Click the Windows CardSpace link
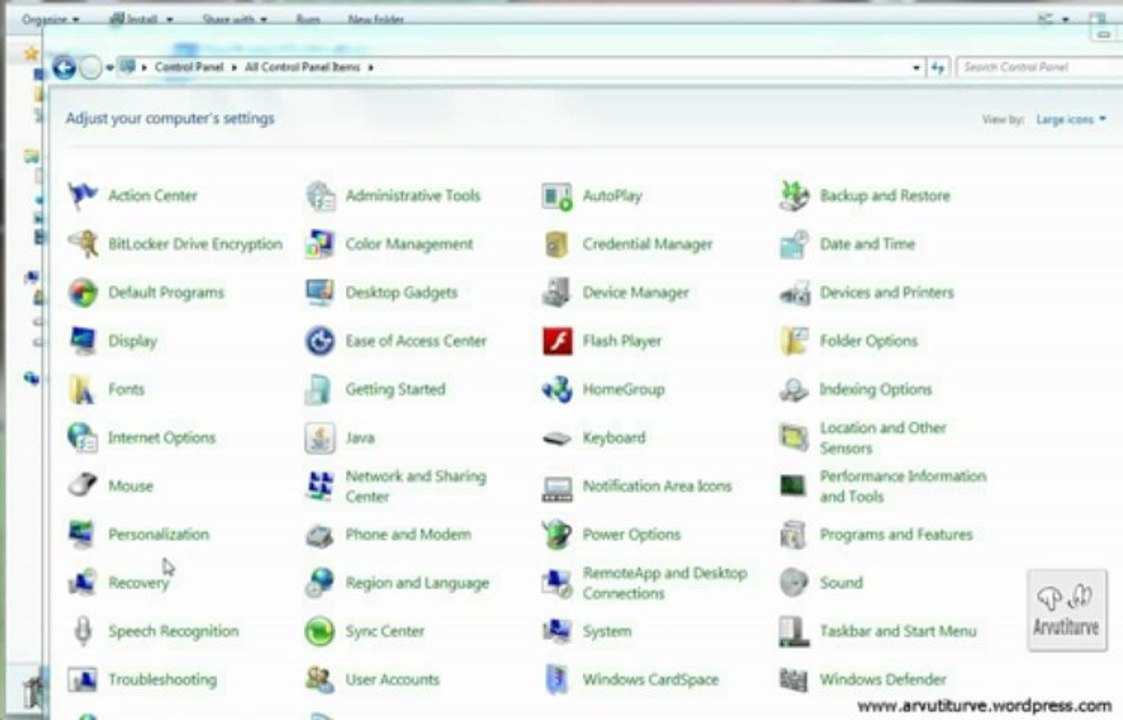The width and height of the screenshot is (1123, 720). point(650,679)
